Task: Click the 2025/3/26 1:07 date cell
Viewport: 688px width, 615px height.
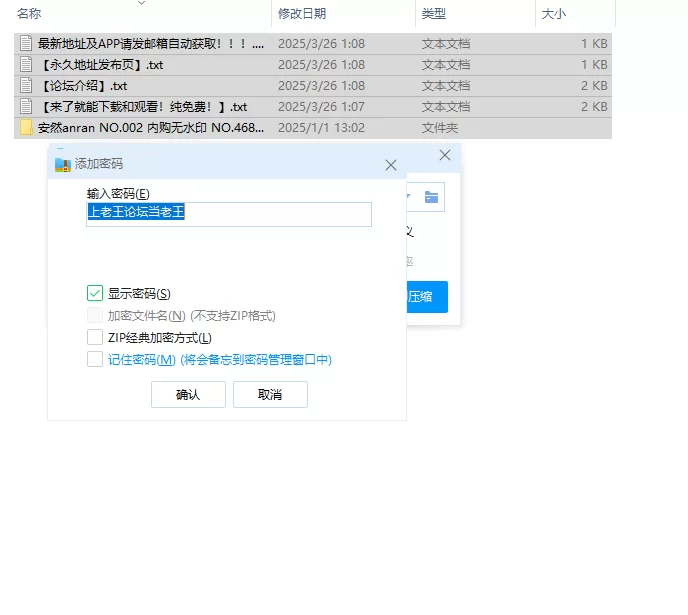Action: click(x=321, y=107)
